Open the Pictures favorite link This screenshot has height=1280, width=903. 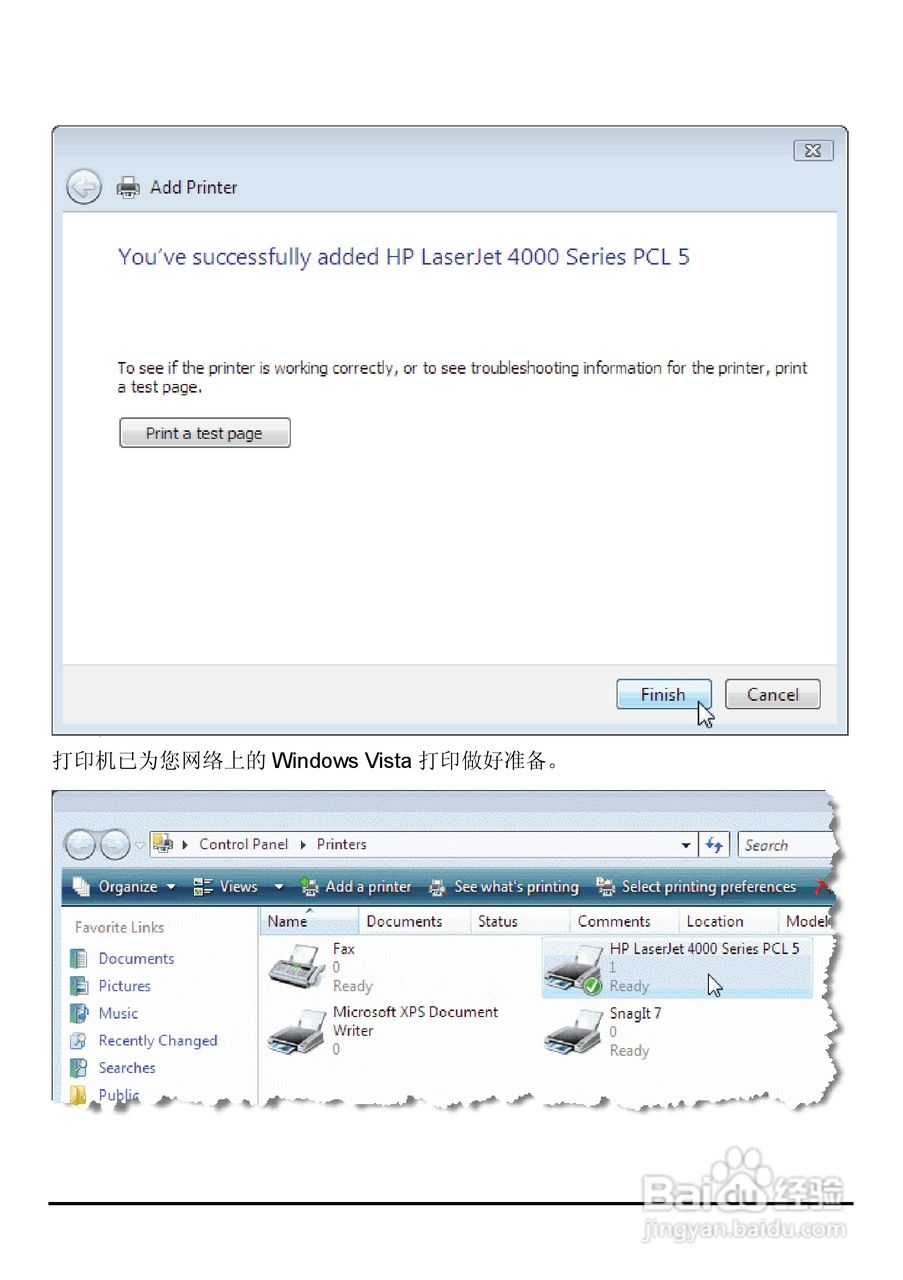pos(124,986)
